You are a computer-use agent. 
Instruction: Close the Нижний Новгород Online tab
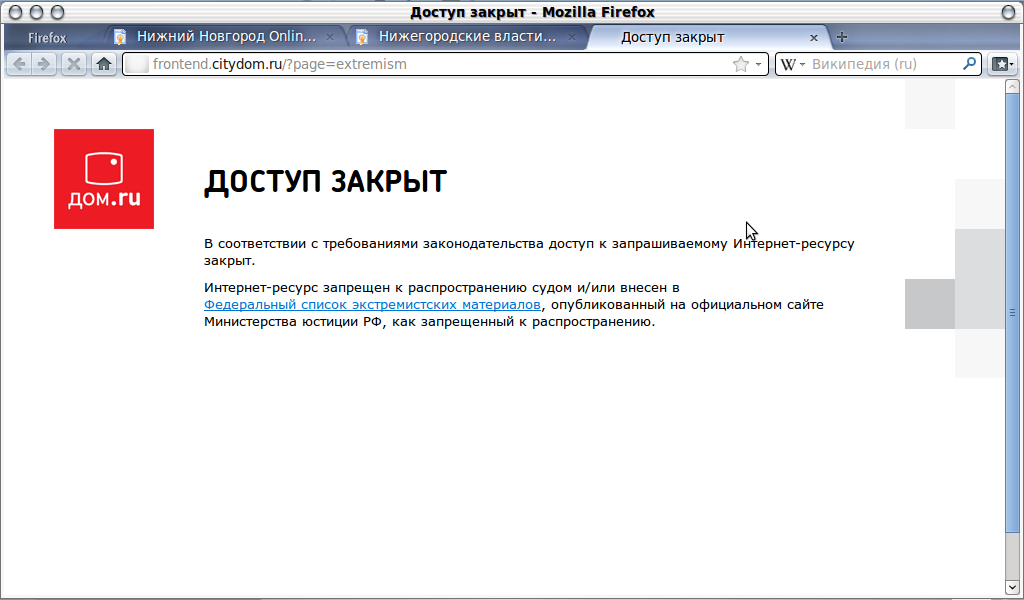click(x=330, y=37)
